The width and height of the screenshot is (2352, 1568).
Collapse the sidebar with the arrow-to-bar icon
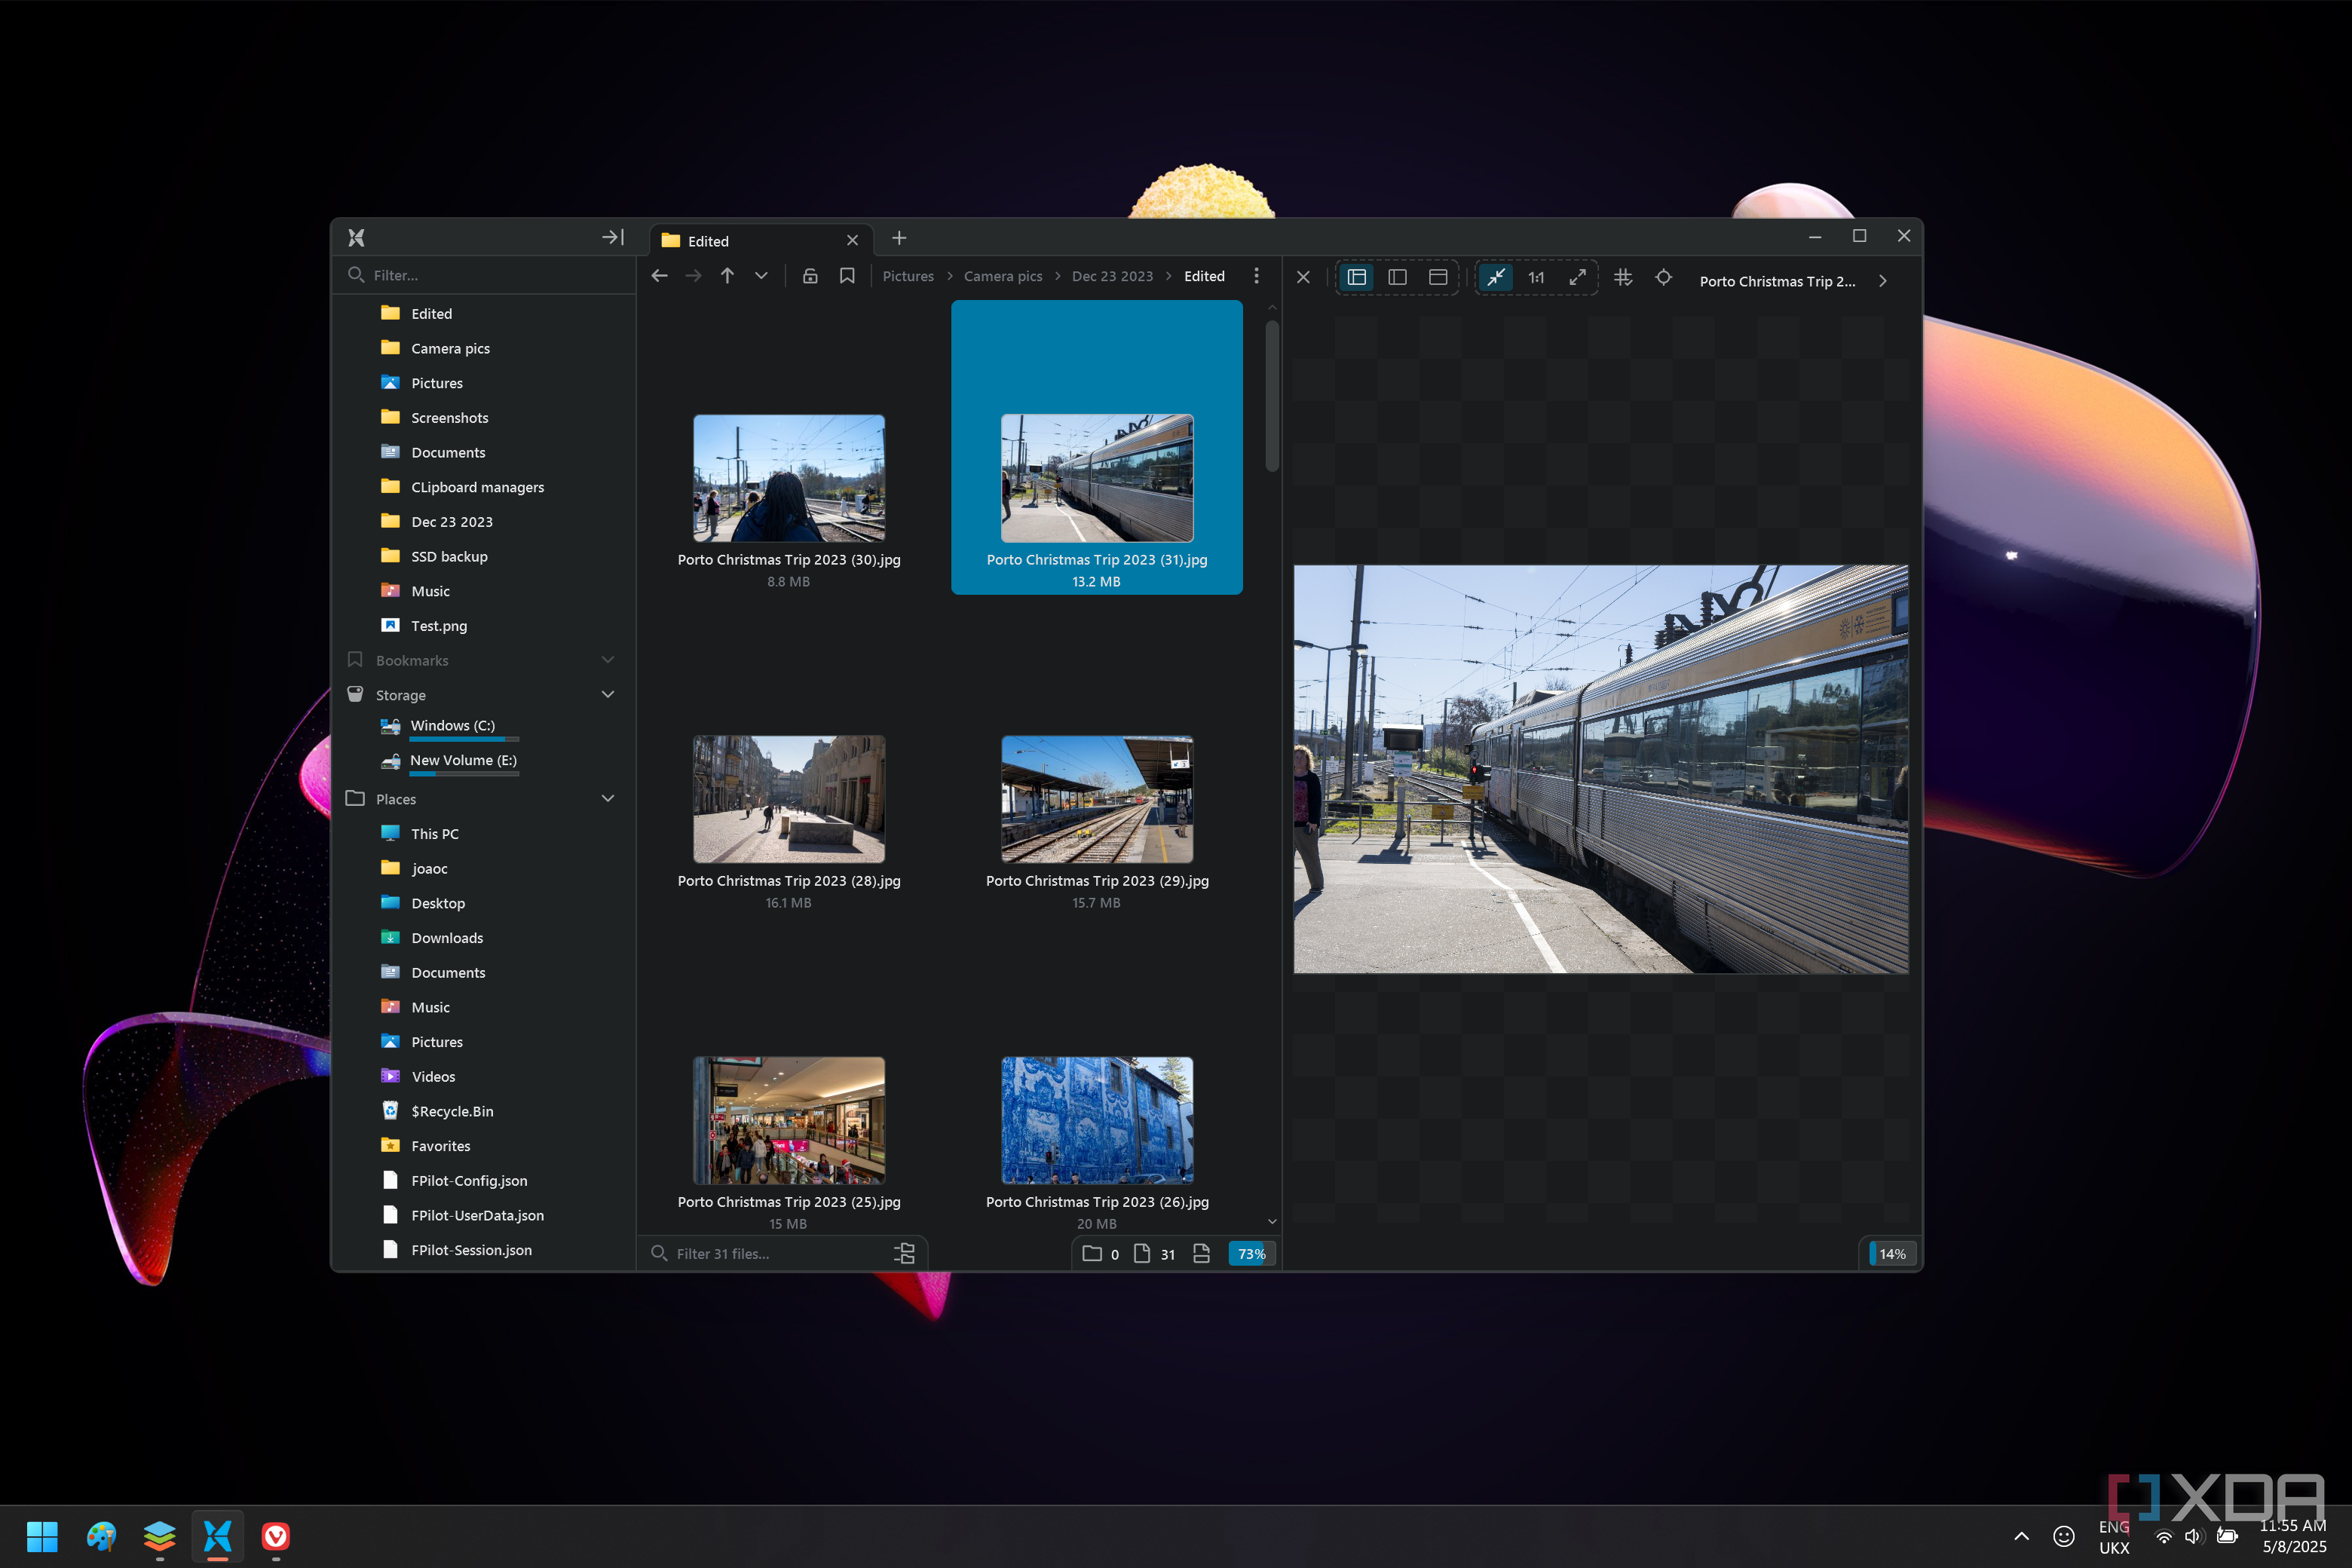click(613, 237)
